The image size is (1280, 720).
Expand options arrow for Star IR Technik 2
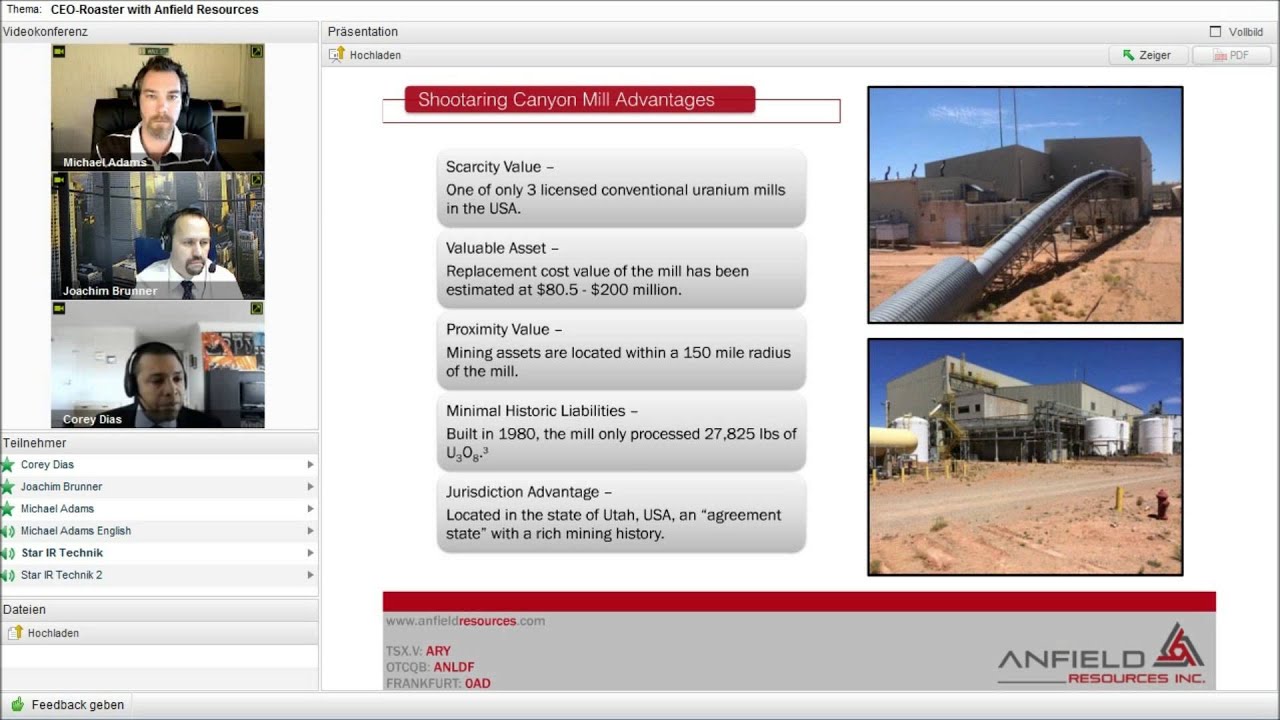click(x=310, y=575)
